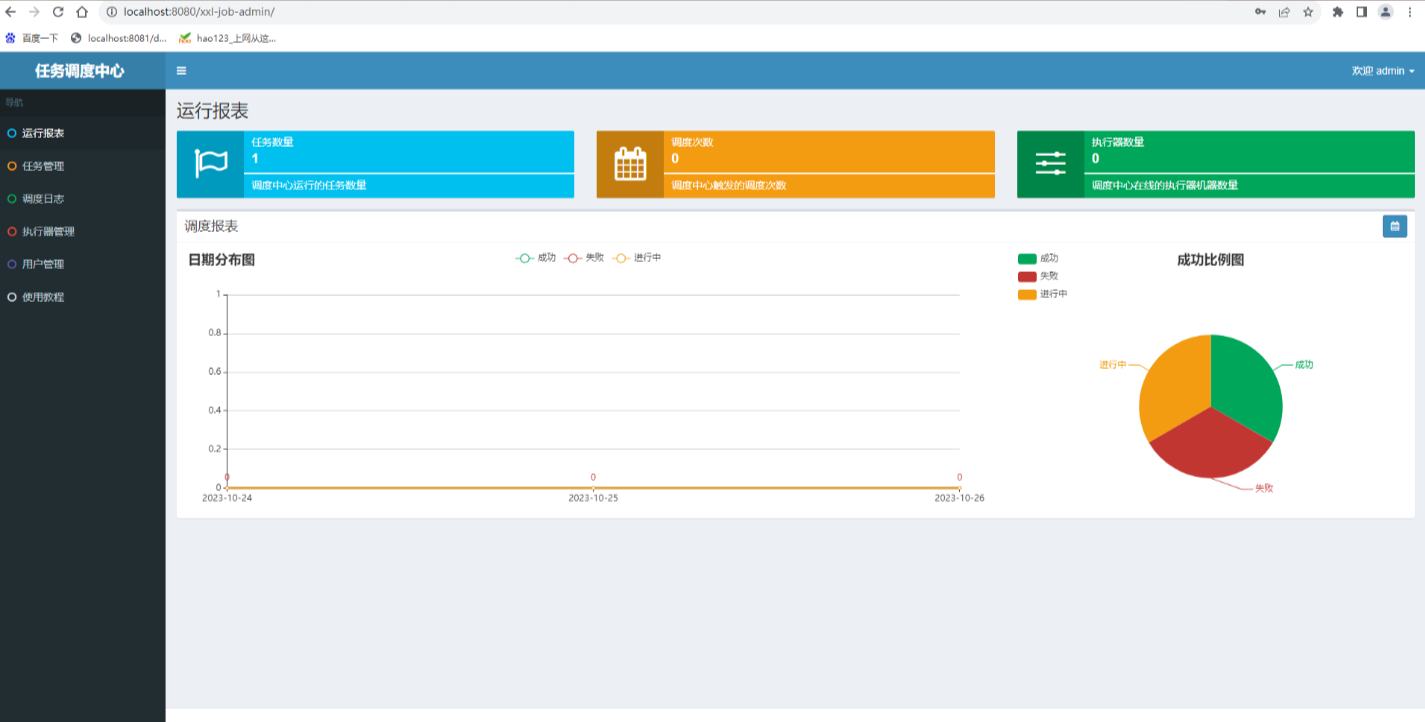The image size is (1425, 722).
Task: Open 百度一下 bookmark
Action: click(x=31, y=38)
